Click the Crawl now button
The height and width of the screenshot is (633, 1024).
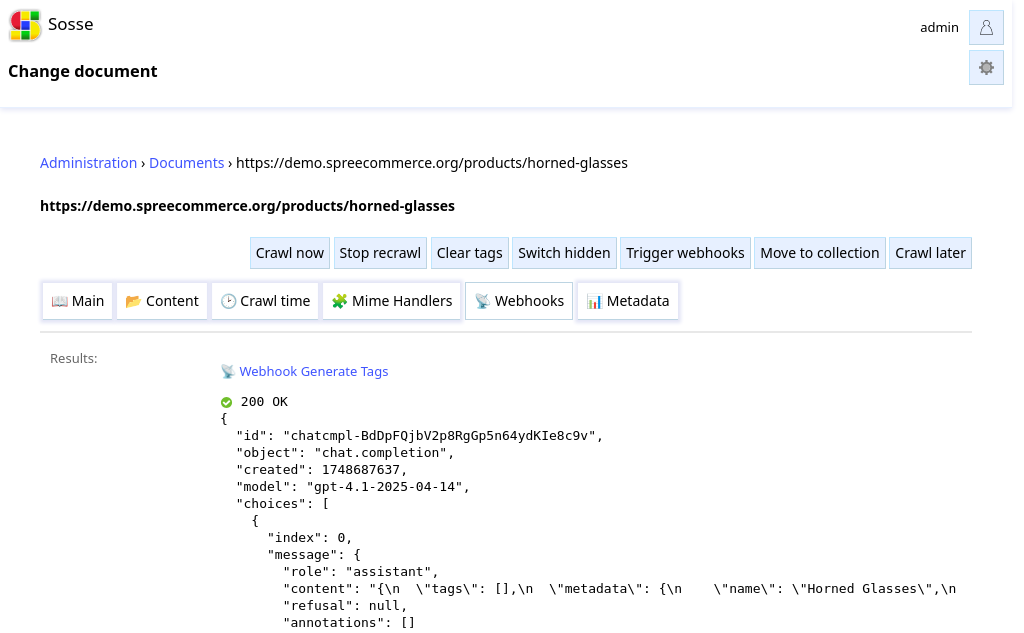click(x=290, y=253)
